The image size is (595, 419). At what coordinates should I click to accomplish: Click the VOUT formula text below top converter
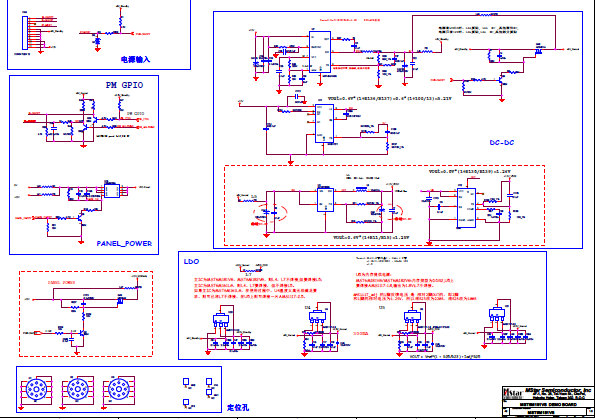[390, 98]
